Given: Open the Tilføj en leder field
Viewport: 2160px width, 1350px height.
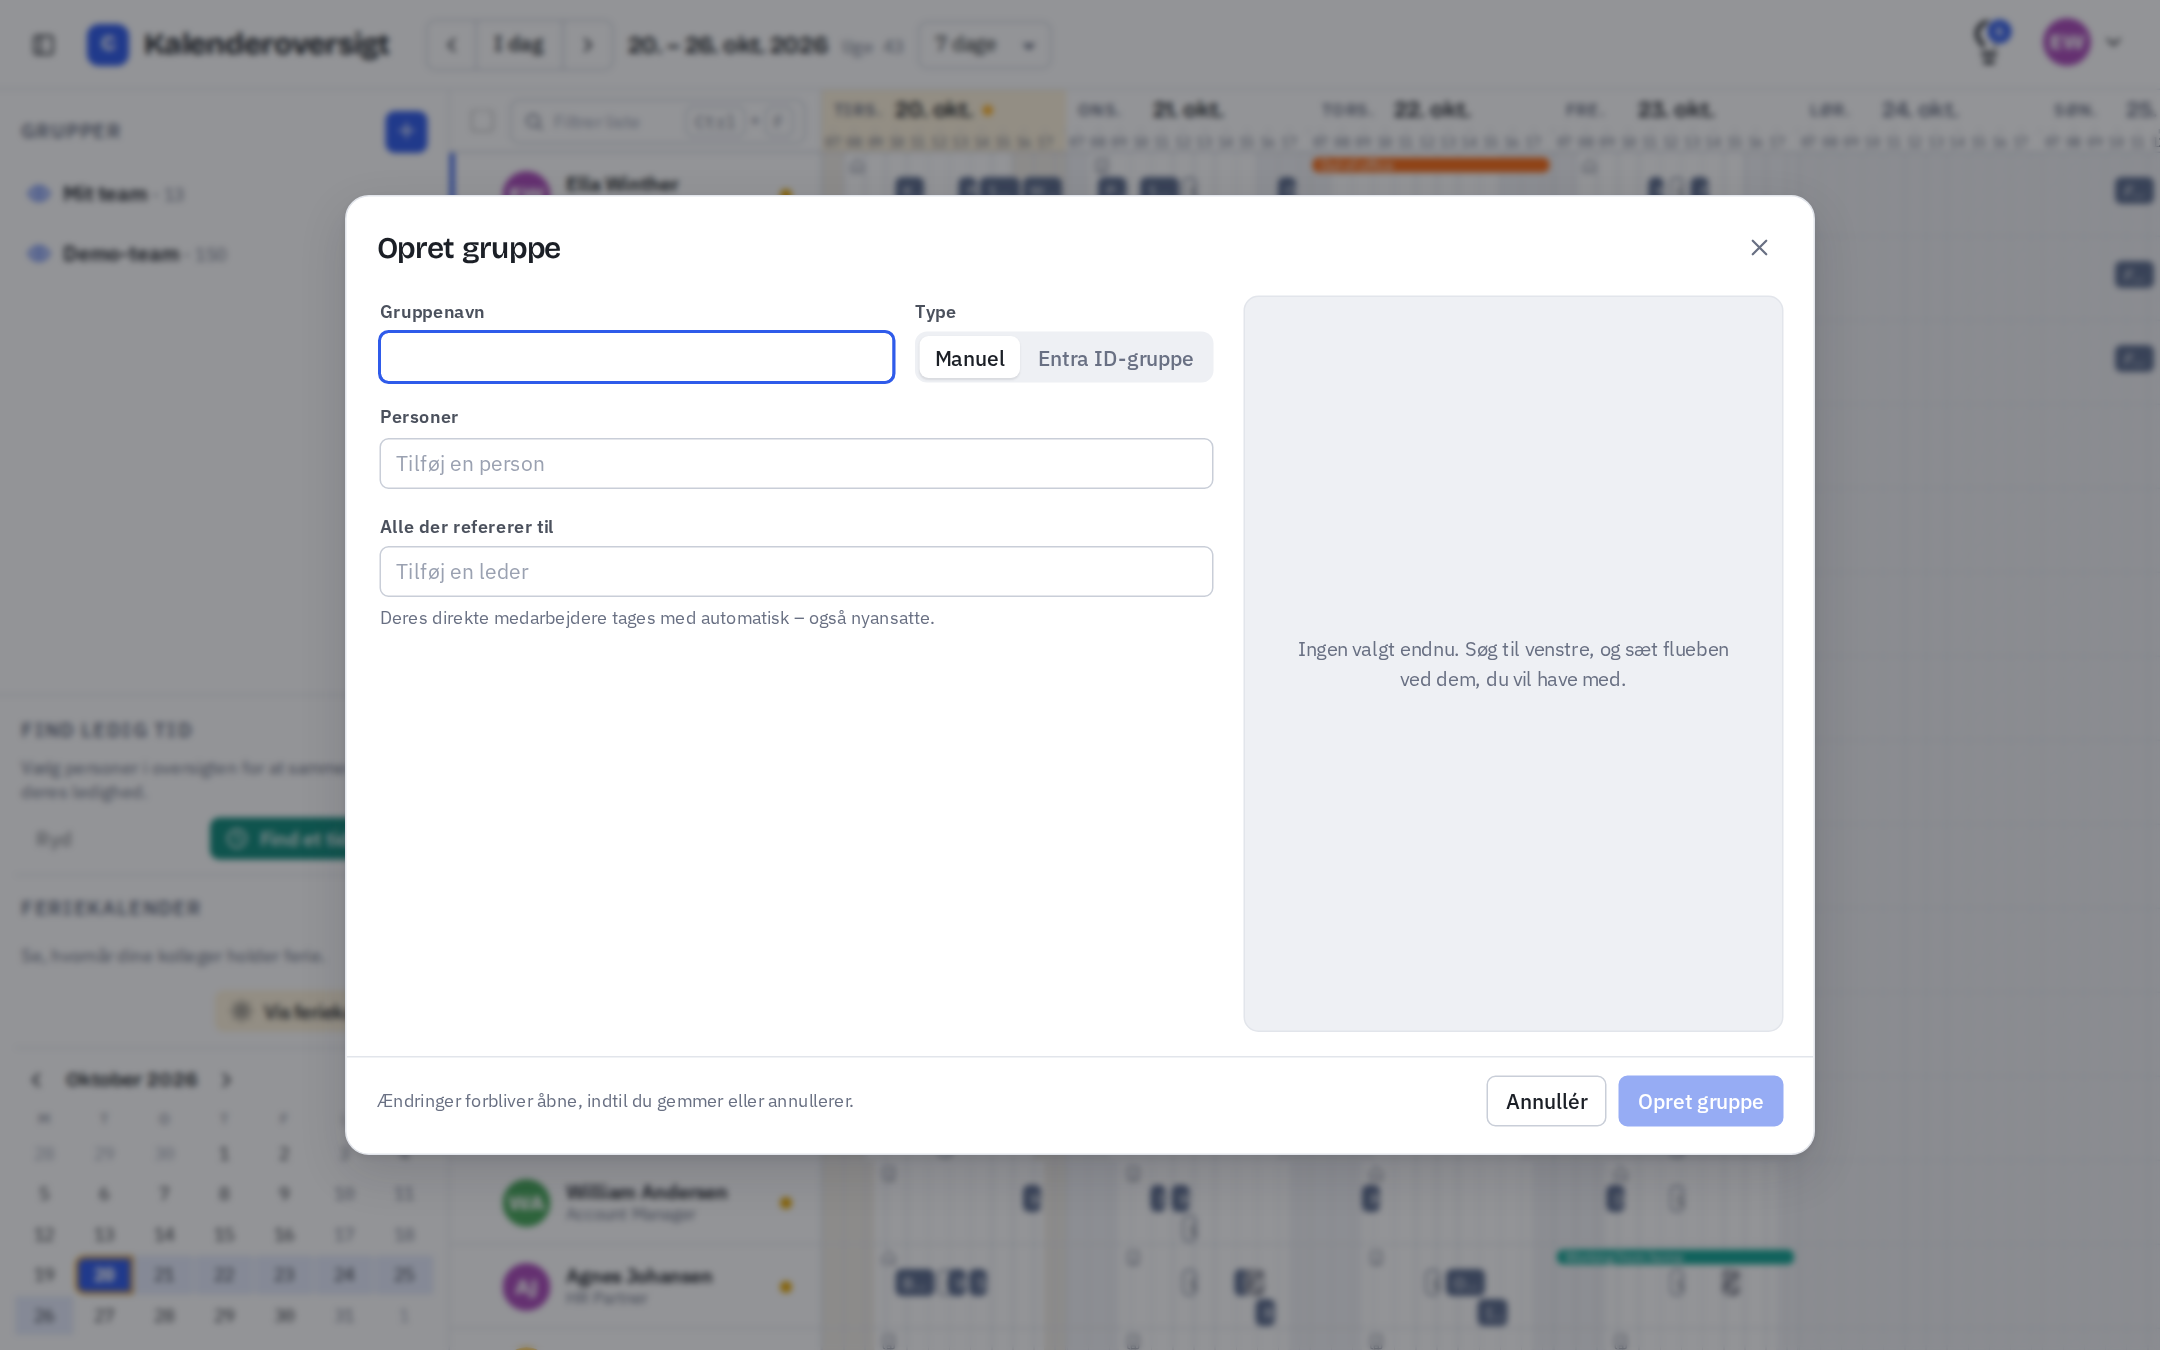Looking at the screenshot, I should click(x=796, y=571).
